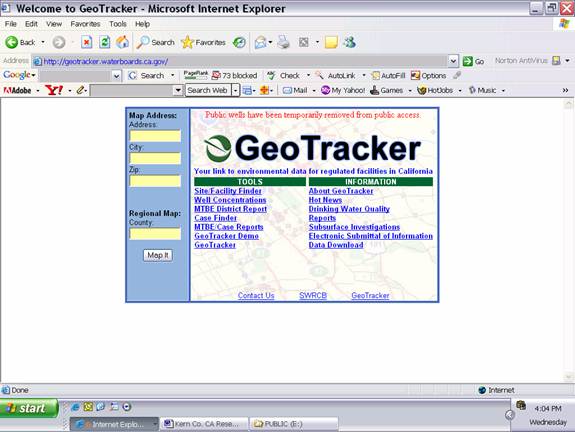
Task: Click the Print icon
Action: coord(283,43)
